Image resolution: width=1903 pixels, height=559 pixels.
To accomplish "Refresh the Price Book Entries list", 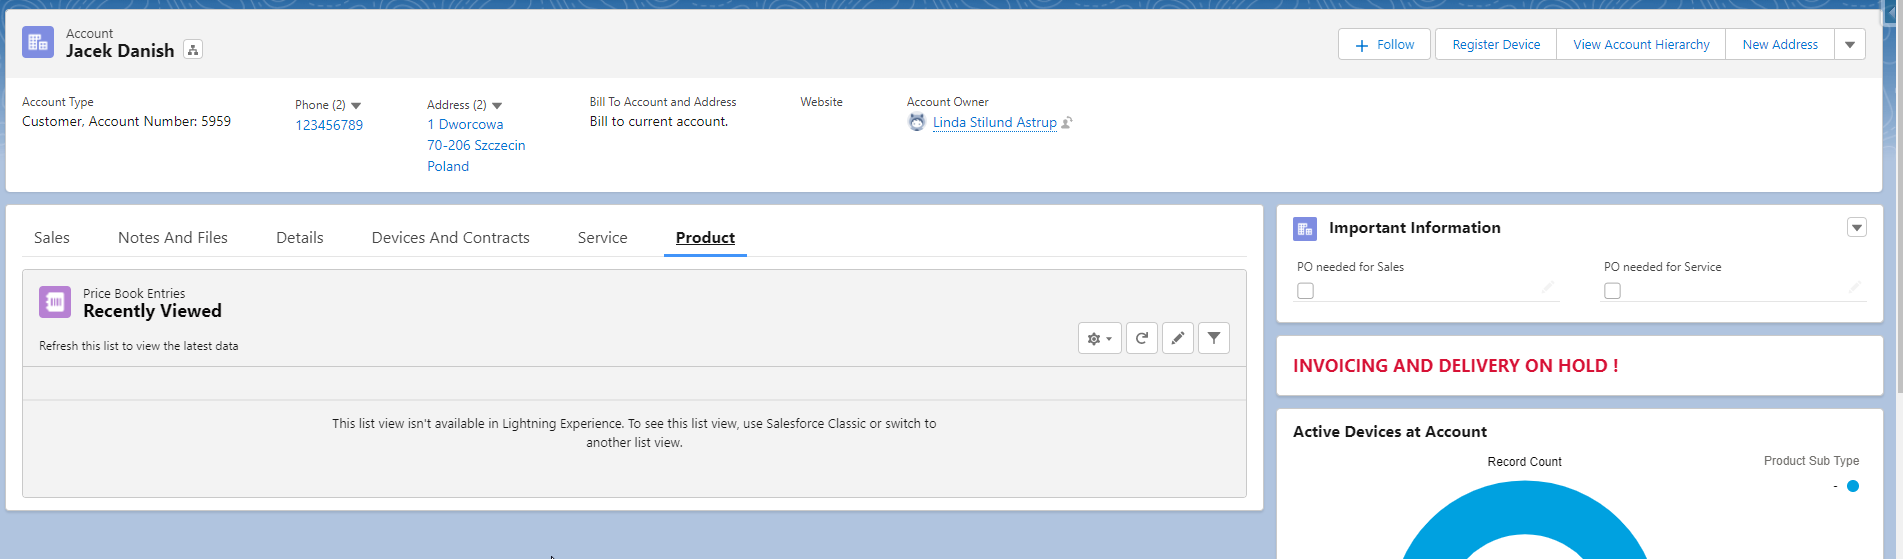I will coord(1141,339).
